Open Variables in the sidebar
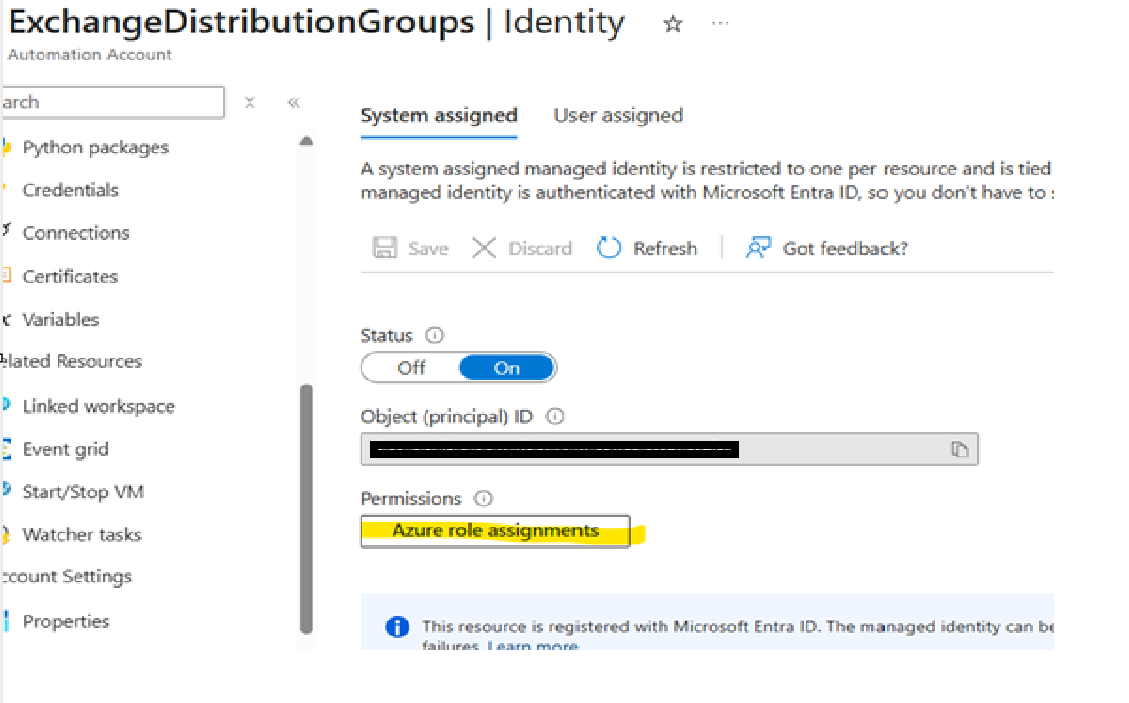The width and height of the screenshot is (1129, 703). pyautogui.click(x=60, y=320)
